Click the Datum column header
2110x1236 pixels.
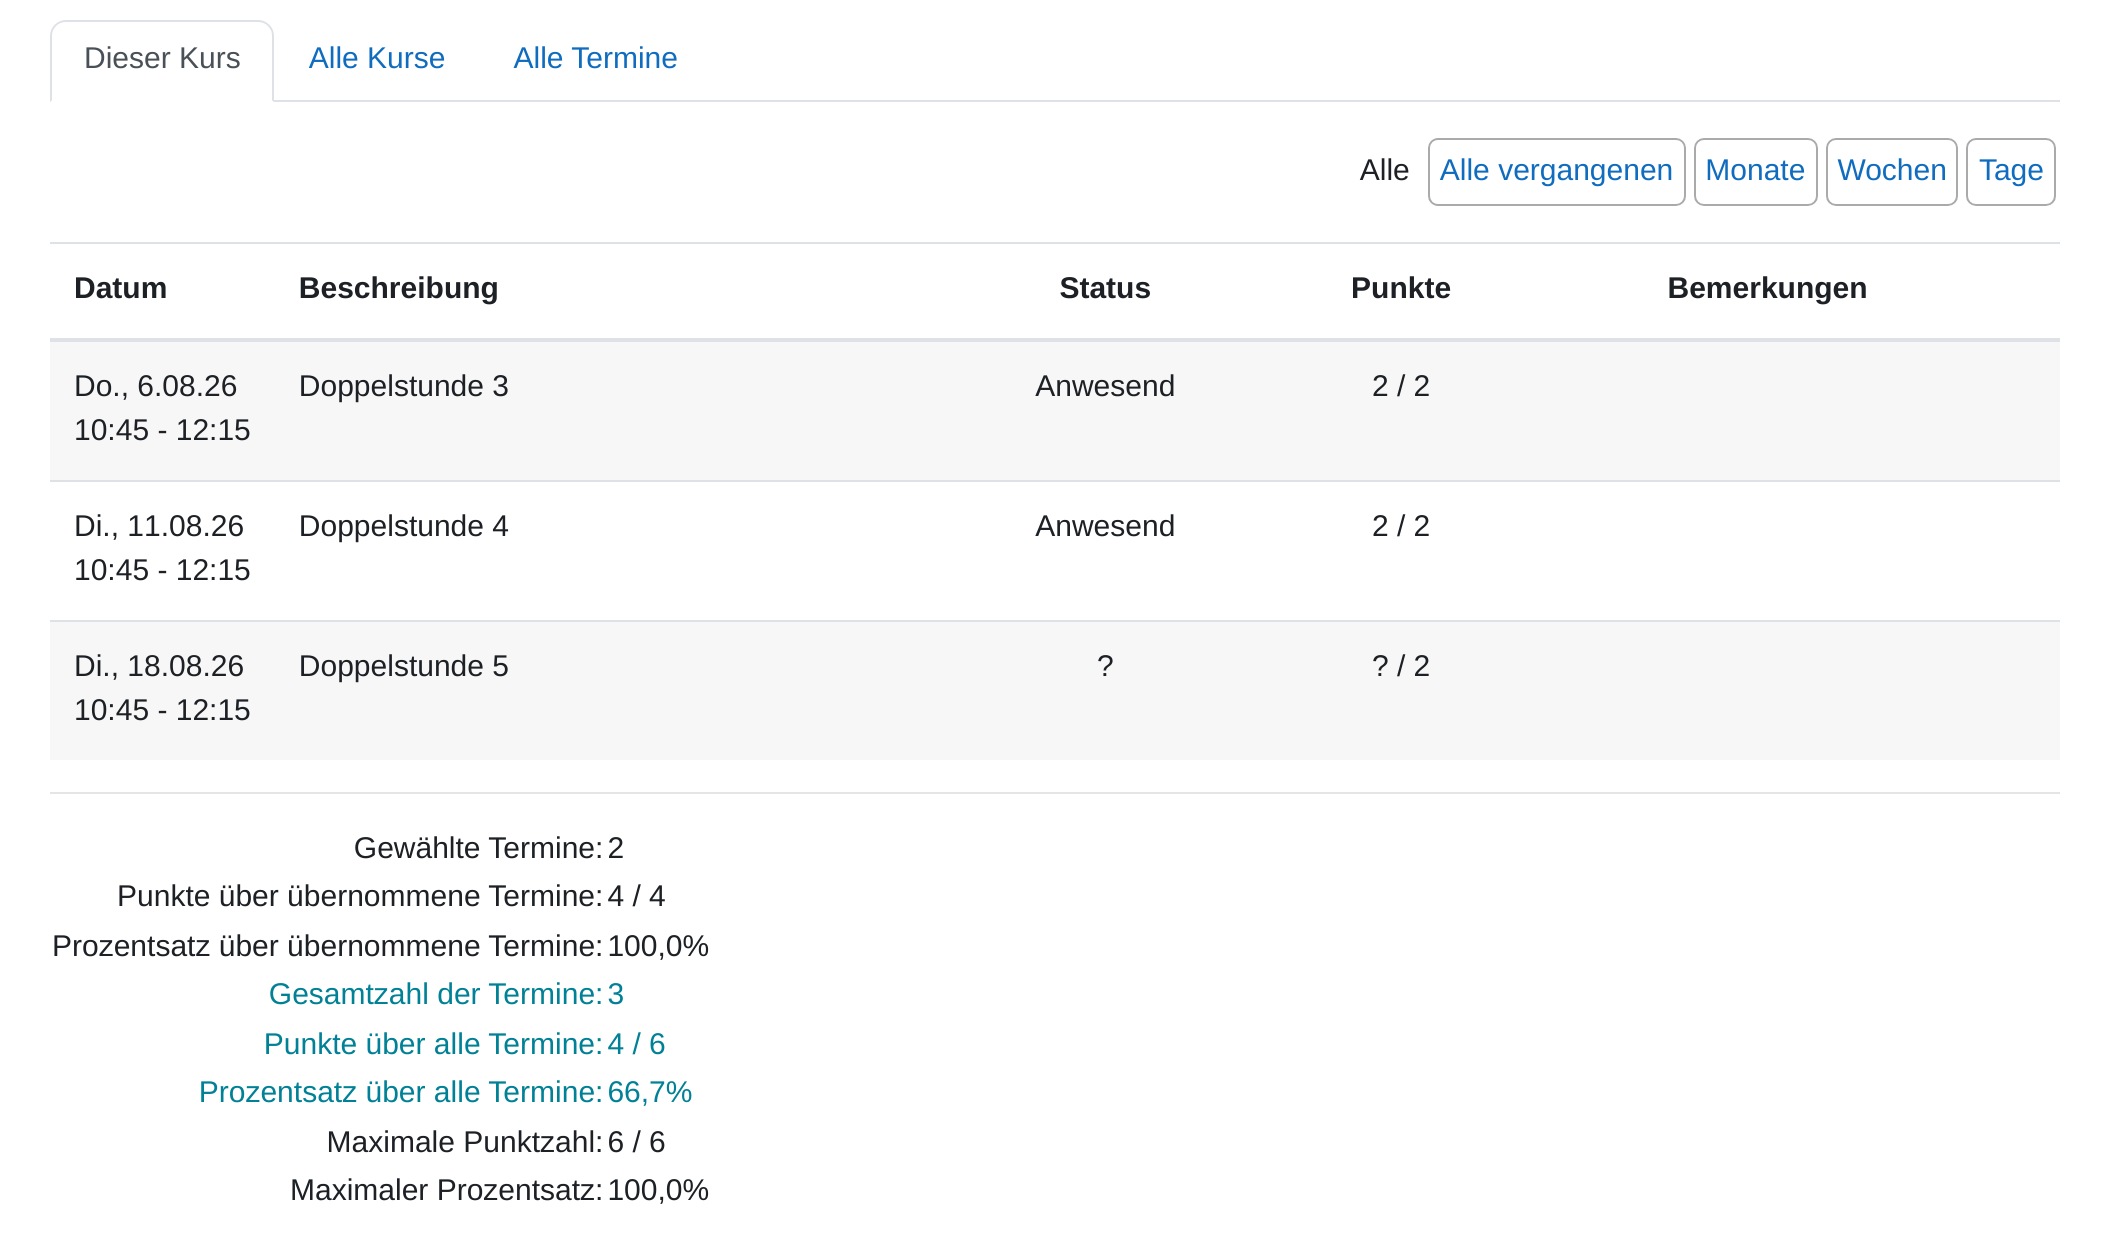(121, 288)
